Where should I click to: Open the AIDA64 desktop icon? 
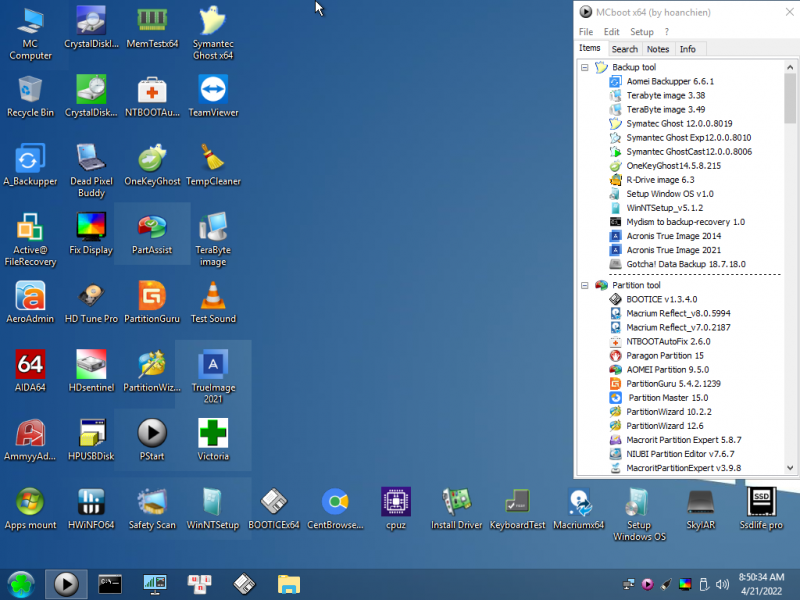pyautogui.click(x=30, y=366)
